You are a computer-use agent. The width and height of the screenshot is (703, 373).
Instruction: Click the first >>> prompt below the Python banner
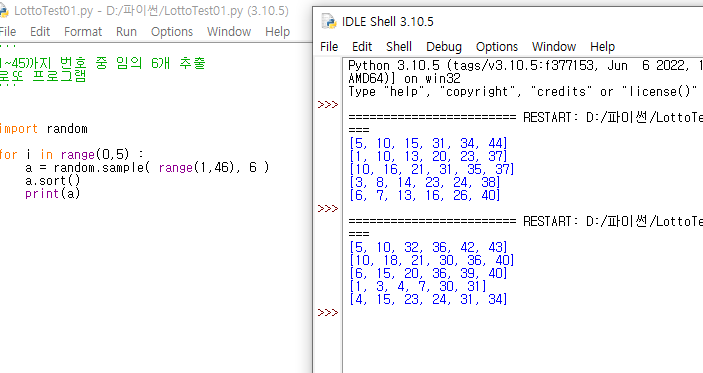[328, 104]
